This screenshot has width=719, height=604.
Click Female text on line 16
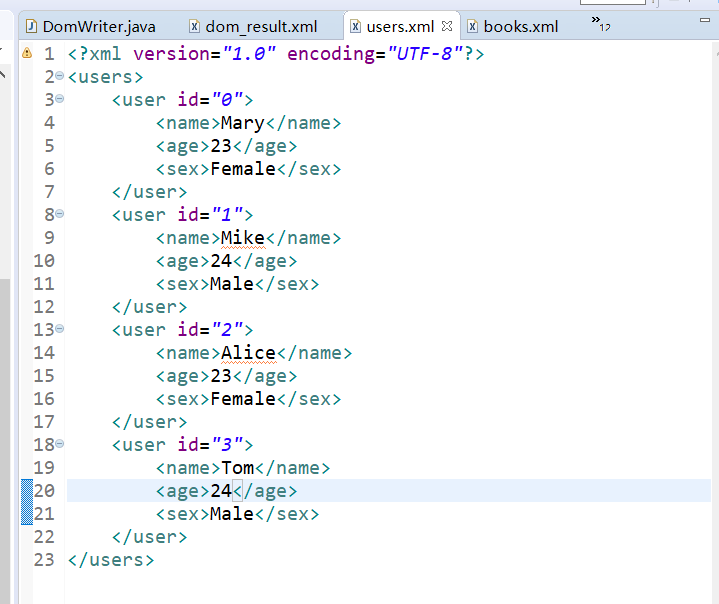243,399
